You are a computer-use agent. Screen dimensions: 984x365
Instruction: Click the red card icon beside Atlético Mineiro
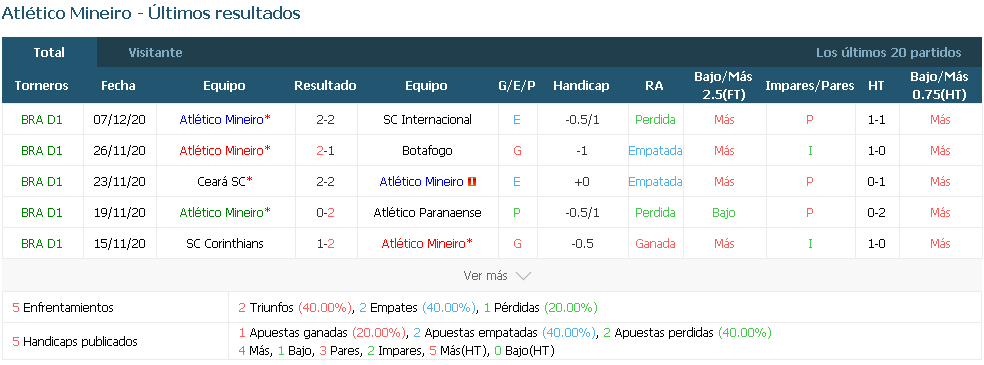coord(472,182)
